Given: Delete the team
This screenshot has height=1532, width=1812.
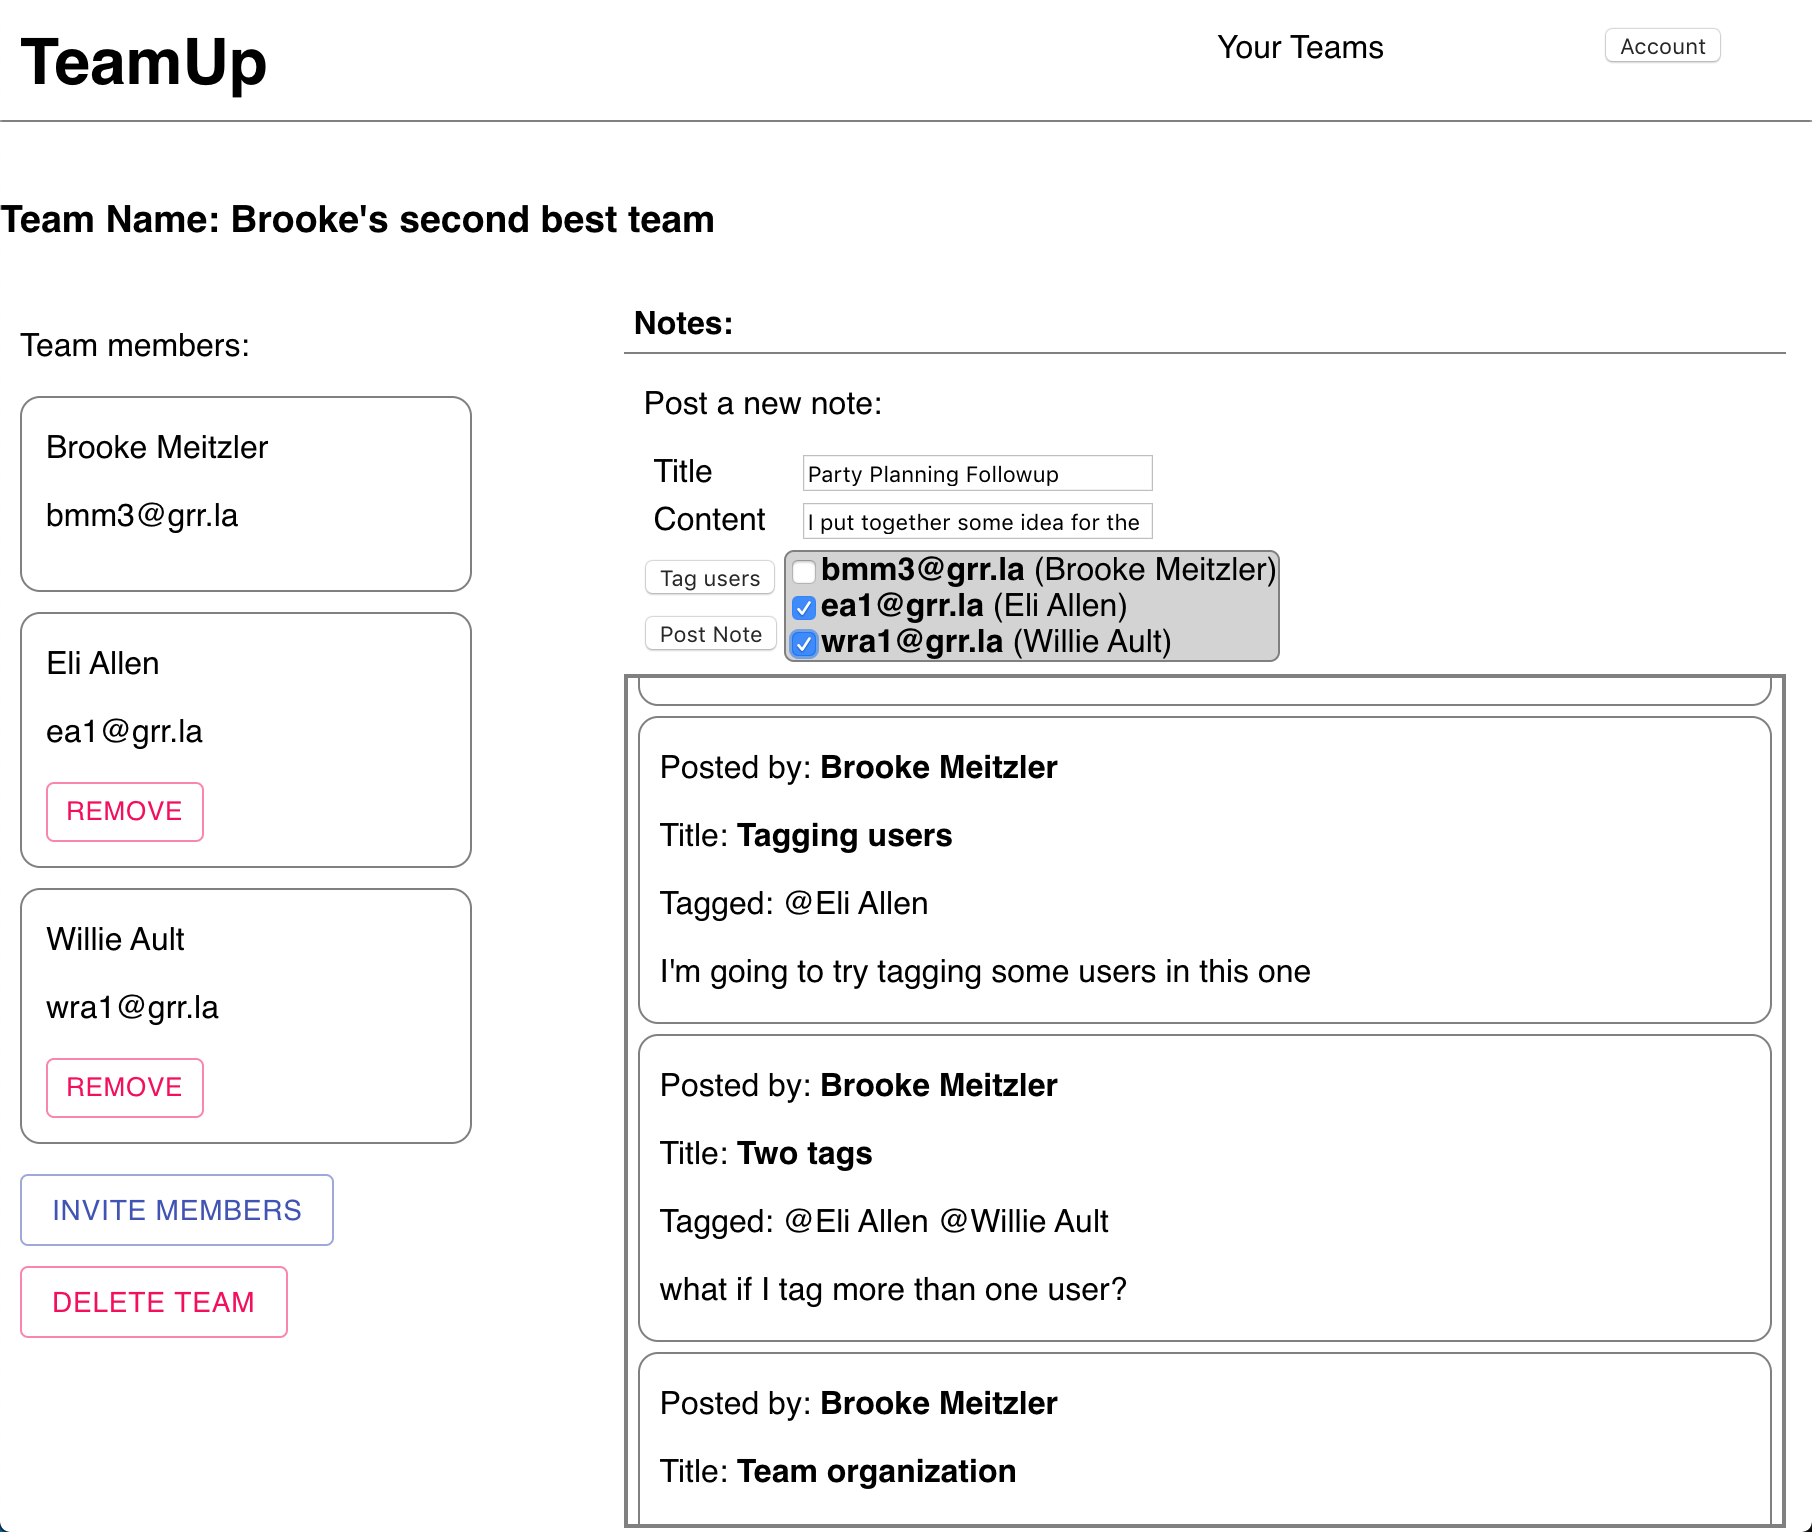Looking at the screenshot, I should click(x=154, y=1302).
